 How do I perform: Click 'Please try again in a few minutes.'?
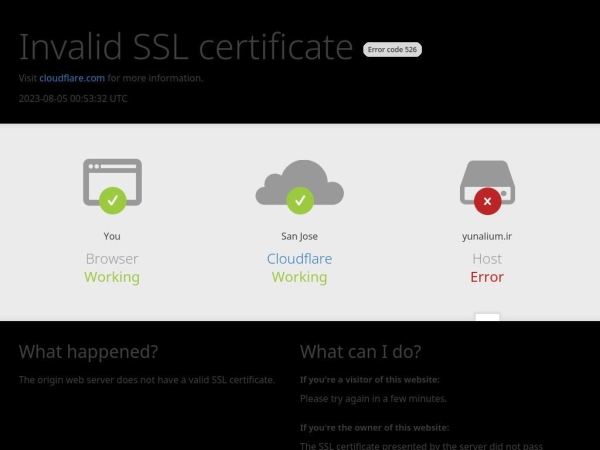point(373,399)
